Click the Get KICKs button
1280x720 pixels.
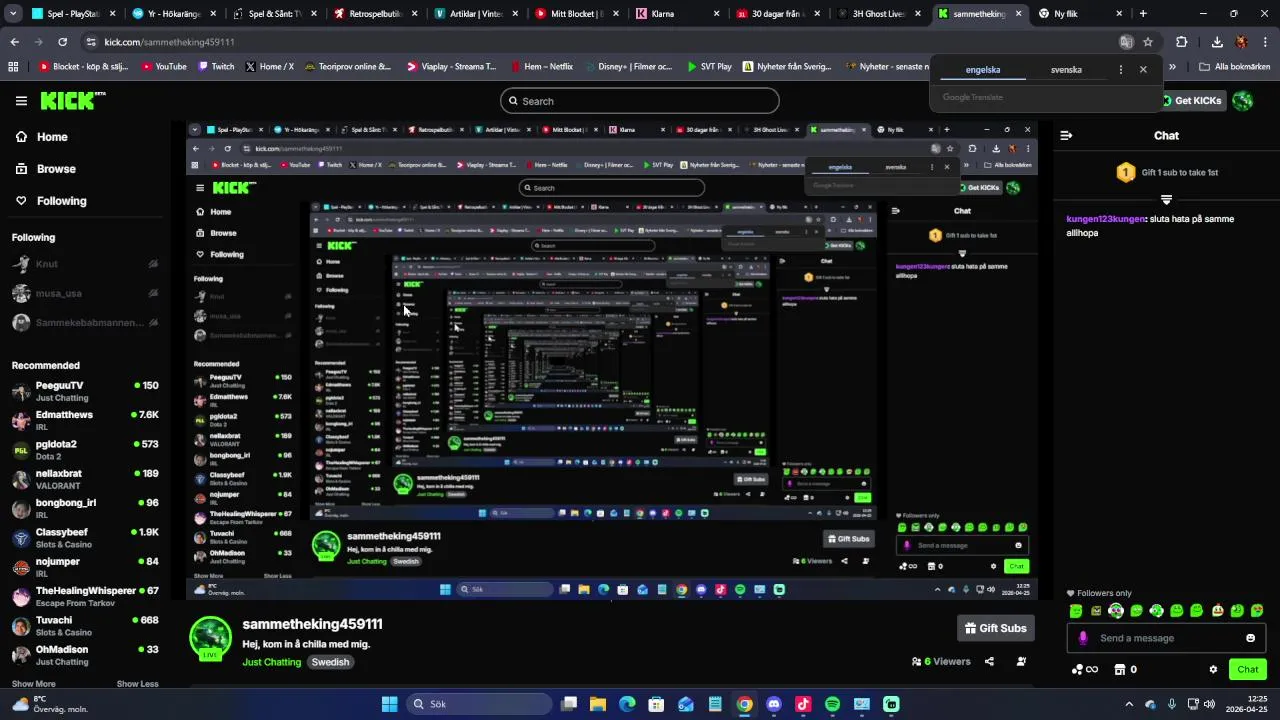(1192, 100)
